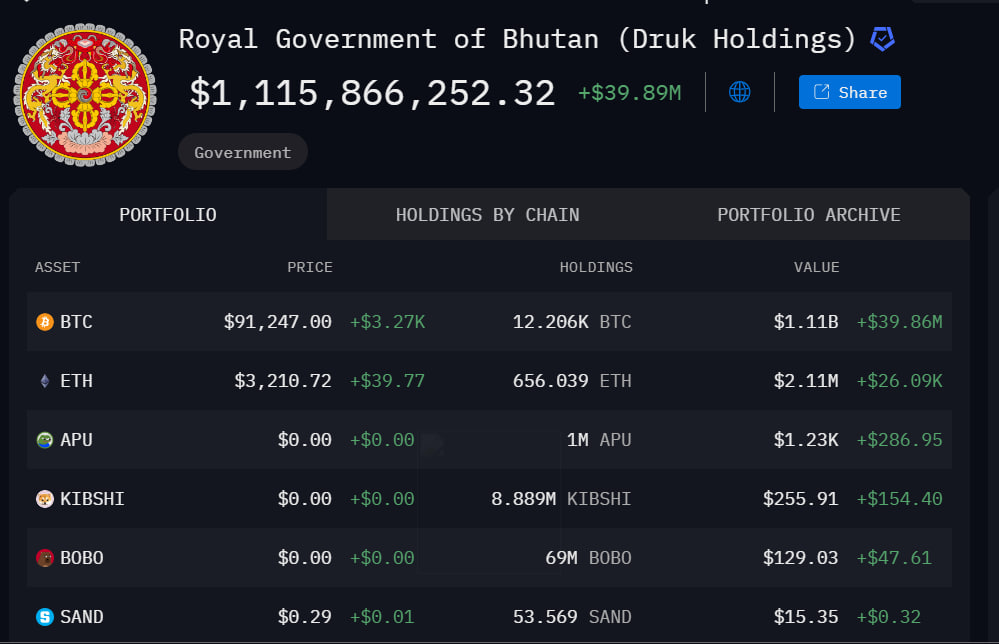The image size is (999, 644).
Task: Sort by the Holdings column header
Action: tap(596, 267)
